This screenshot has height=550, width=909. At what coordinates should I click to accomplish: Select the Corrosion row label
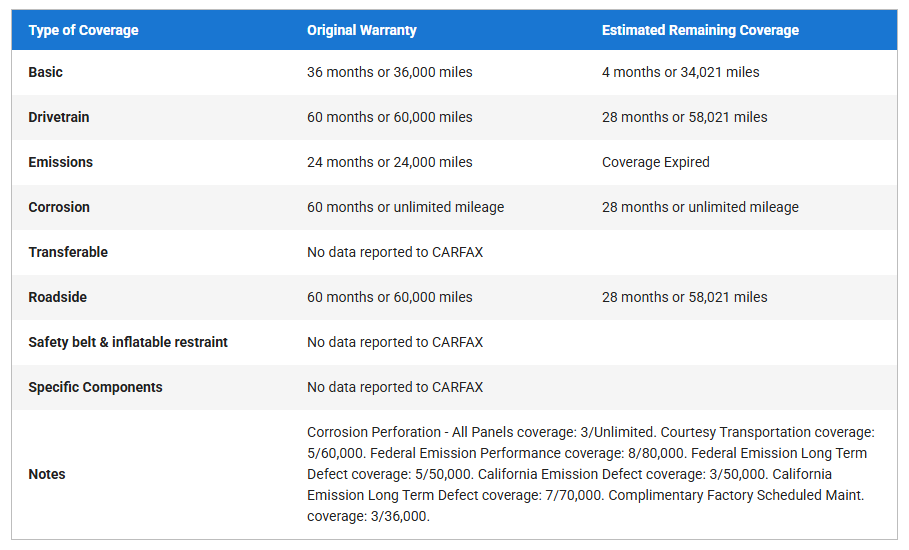pos(59,207)
